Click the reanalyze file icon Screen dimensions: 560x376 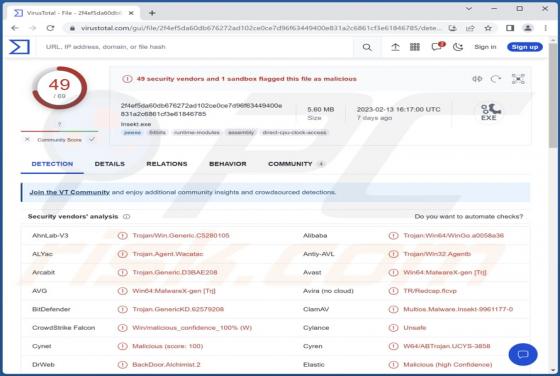point(496,79)
